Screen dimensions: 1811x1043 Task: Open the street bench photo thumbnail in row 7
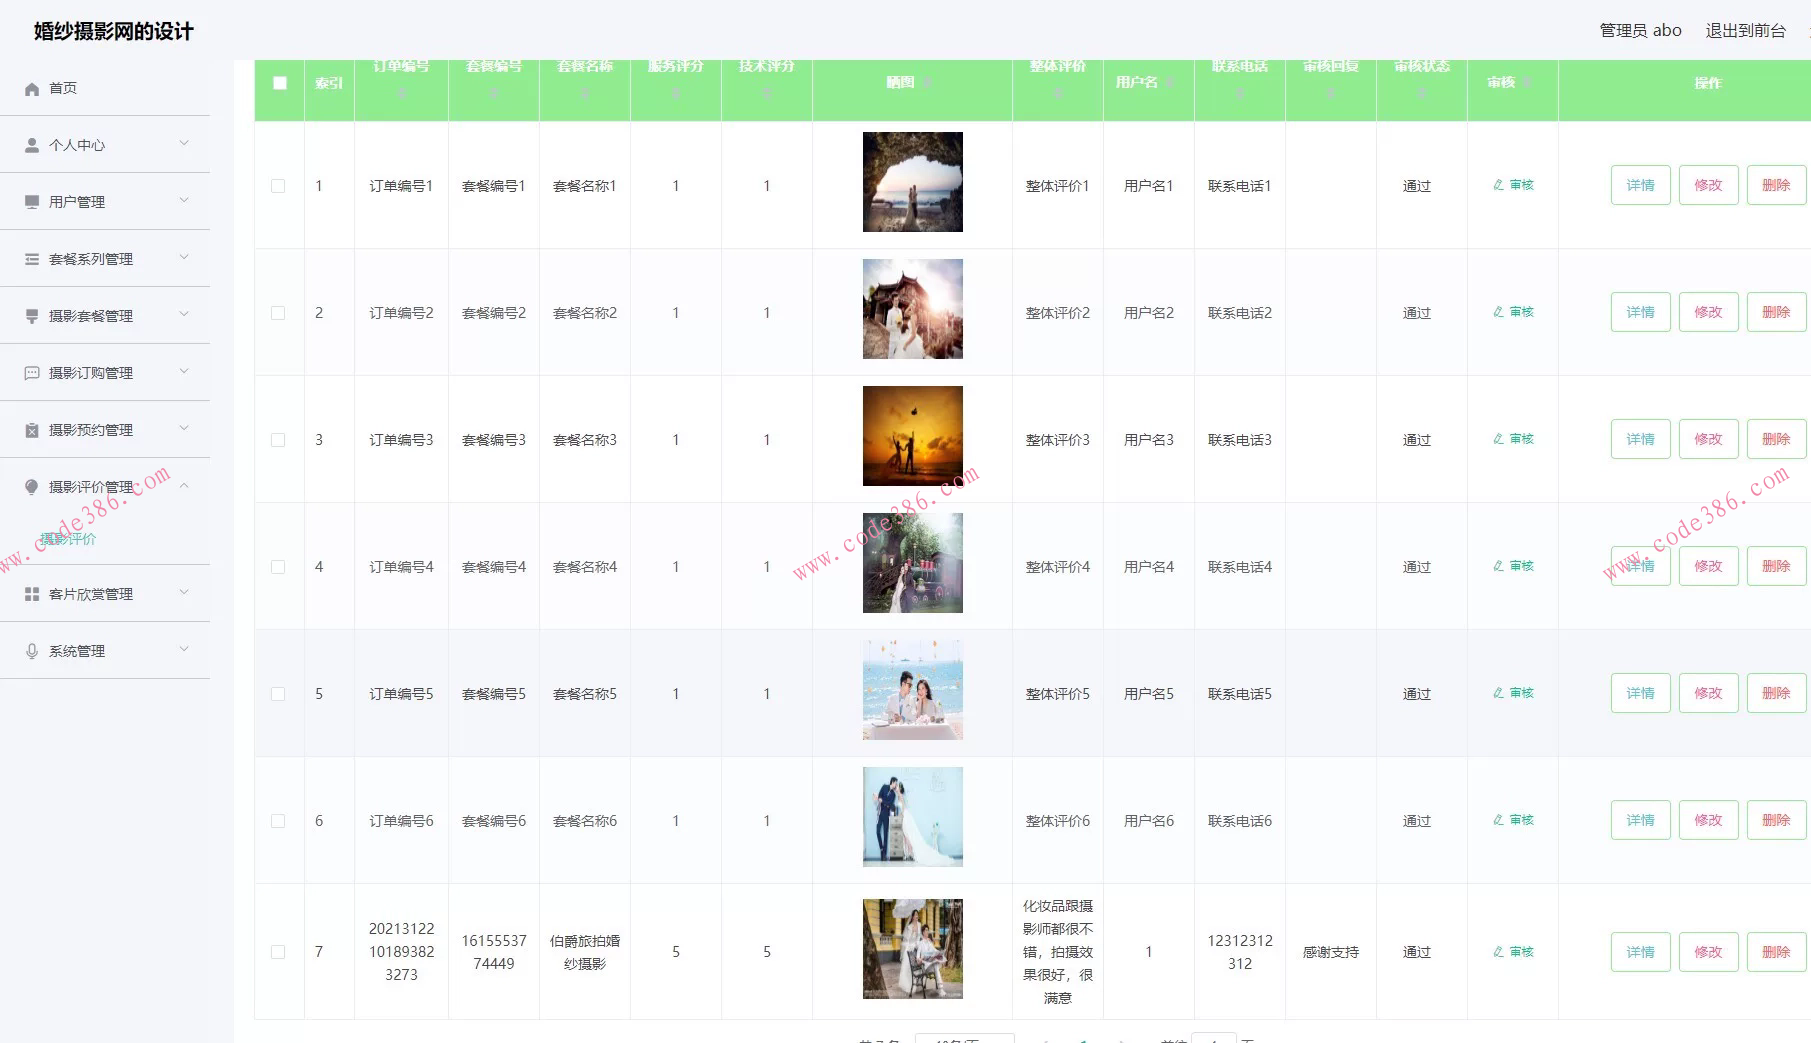tap(913, 949)
